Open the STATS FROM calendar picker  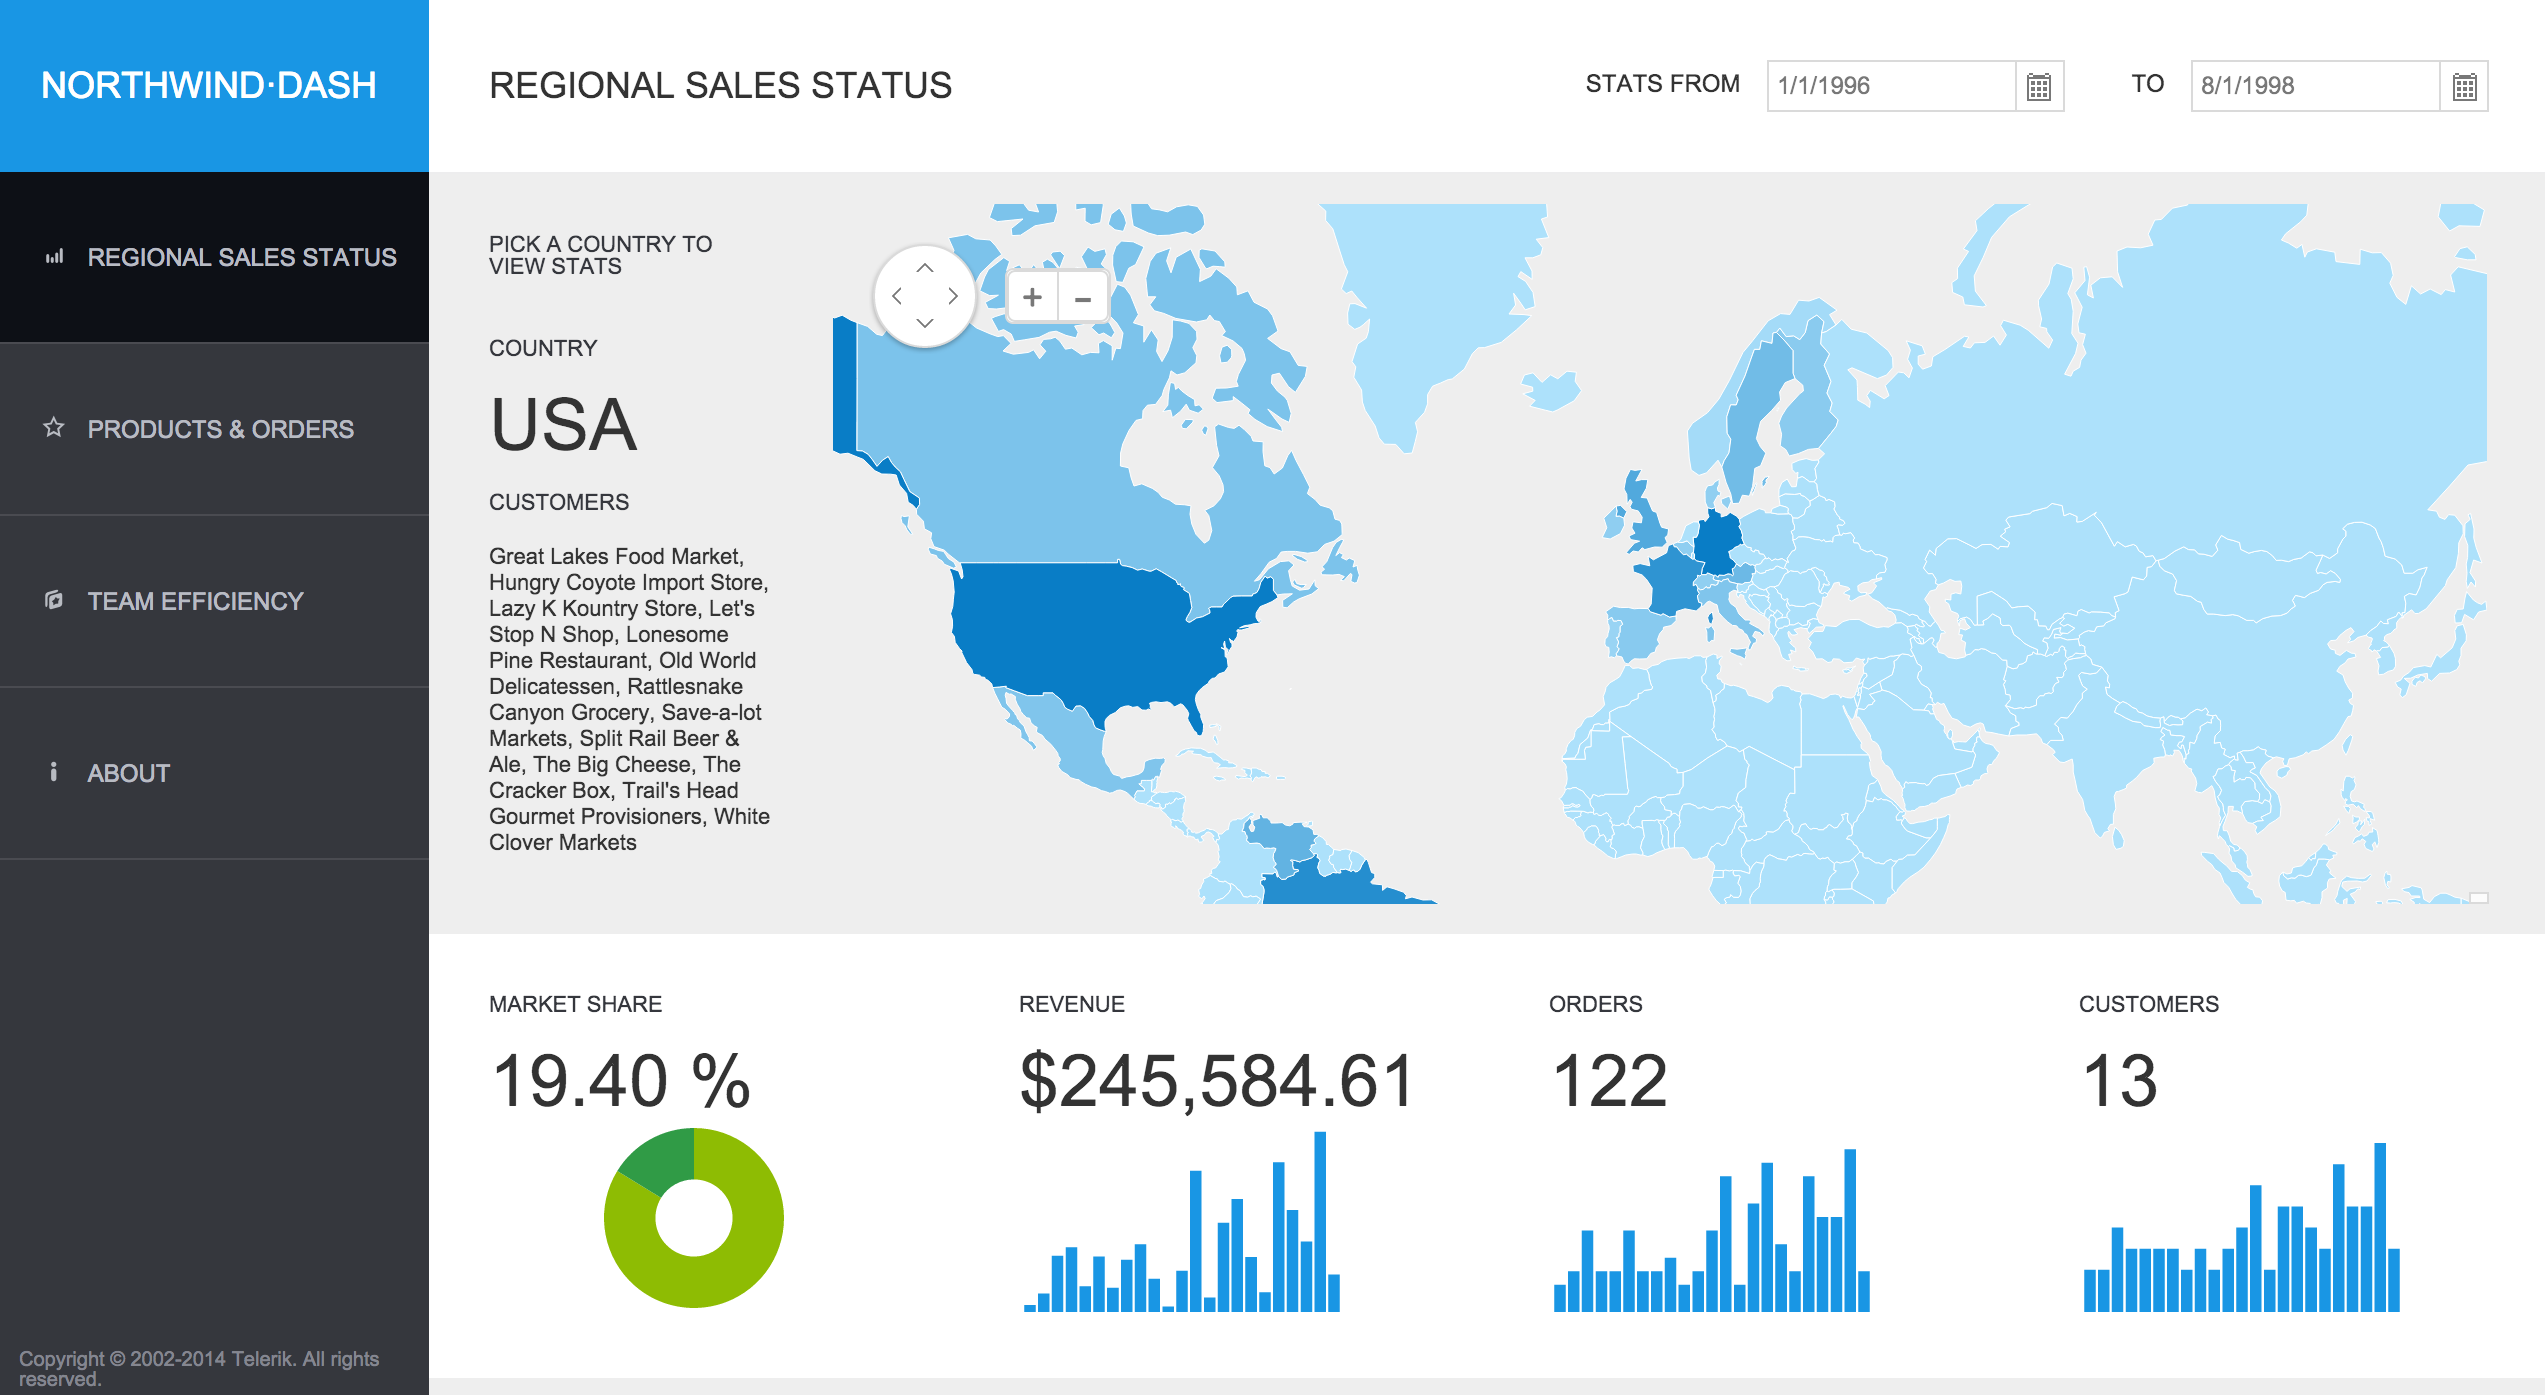click(x=2038, y=87)
